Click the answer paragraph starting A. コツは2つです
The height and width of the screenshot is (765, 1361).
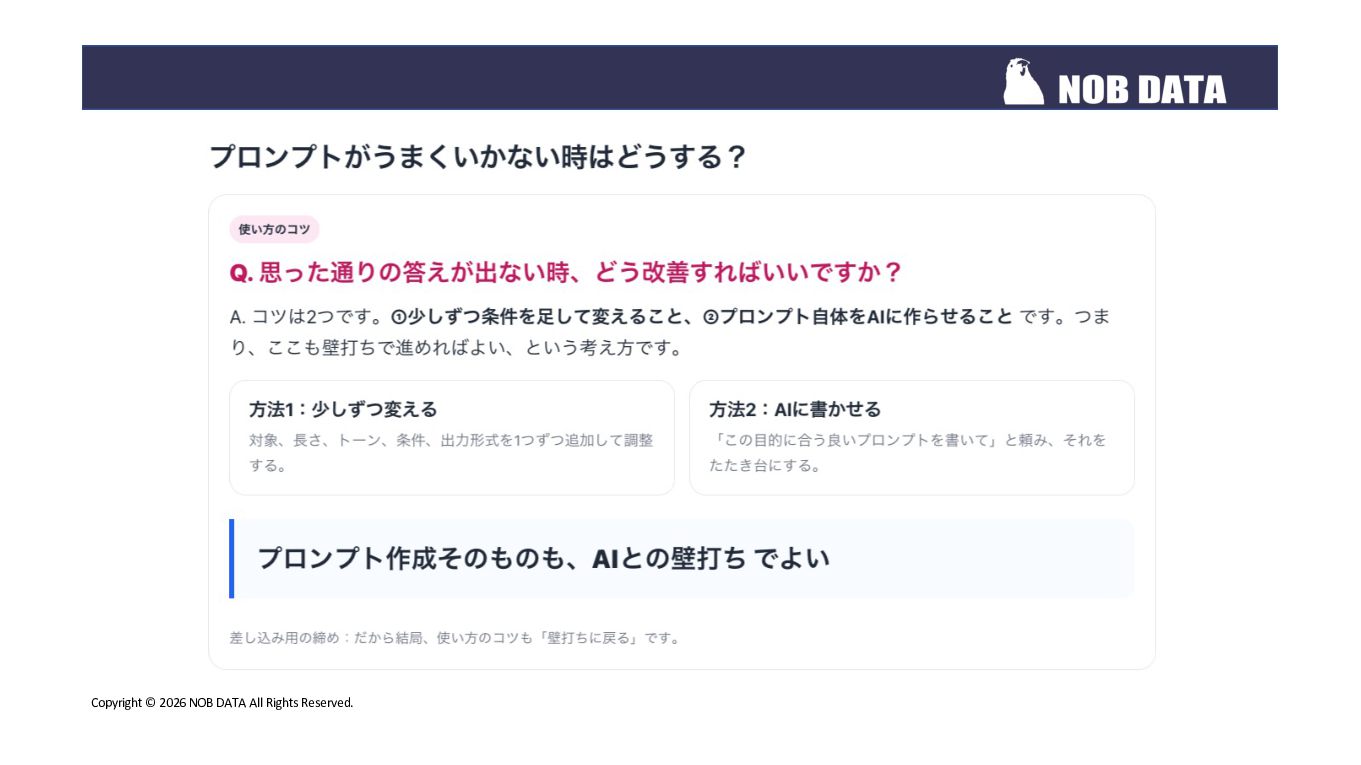click(x=670, y=332)
